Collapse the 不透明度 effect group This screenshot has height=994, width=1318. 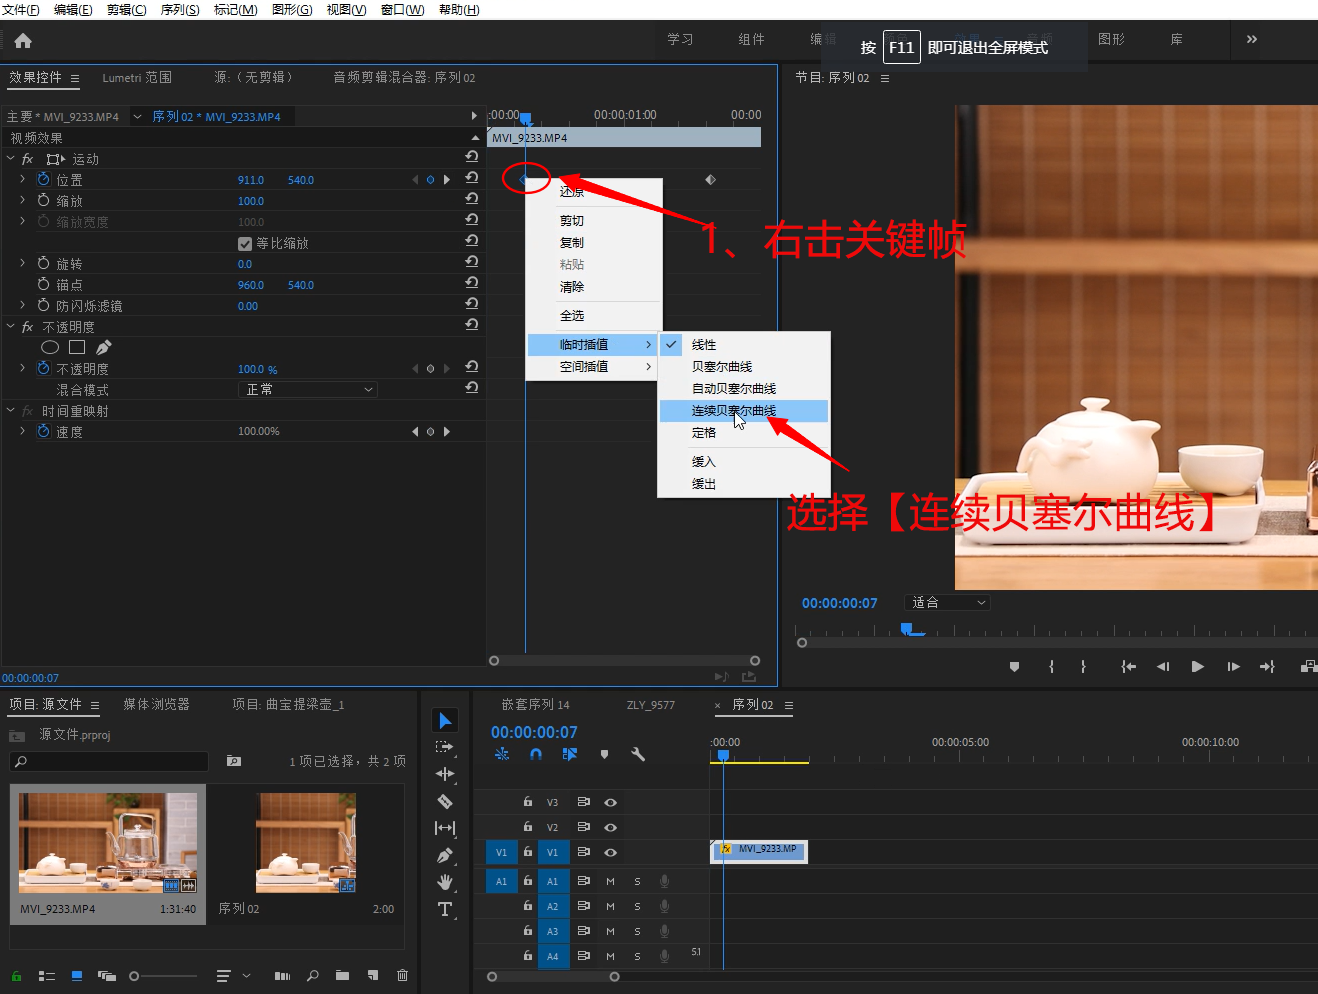(11, 326)
